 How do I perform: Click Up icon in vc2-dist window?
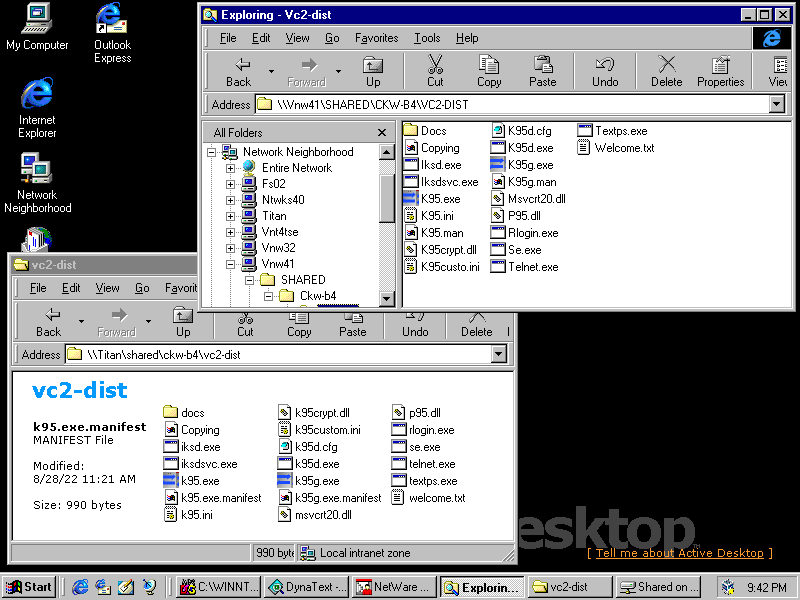[183, 322]
